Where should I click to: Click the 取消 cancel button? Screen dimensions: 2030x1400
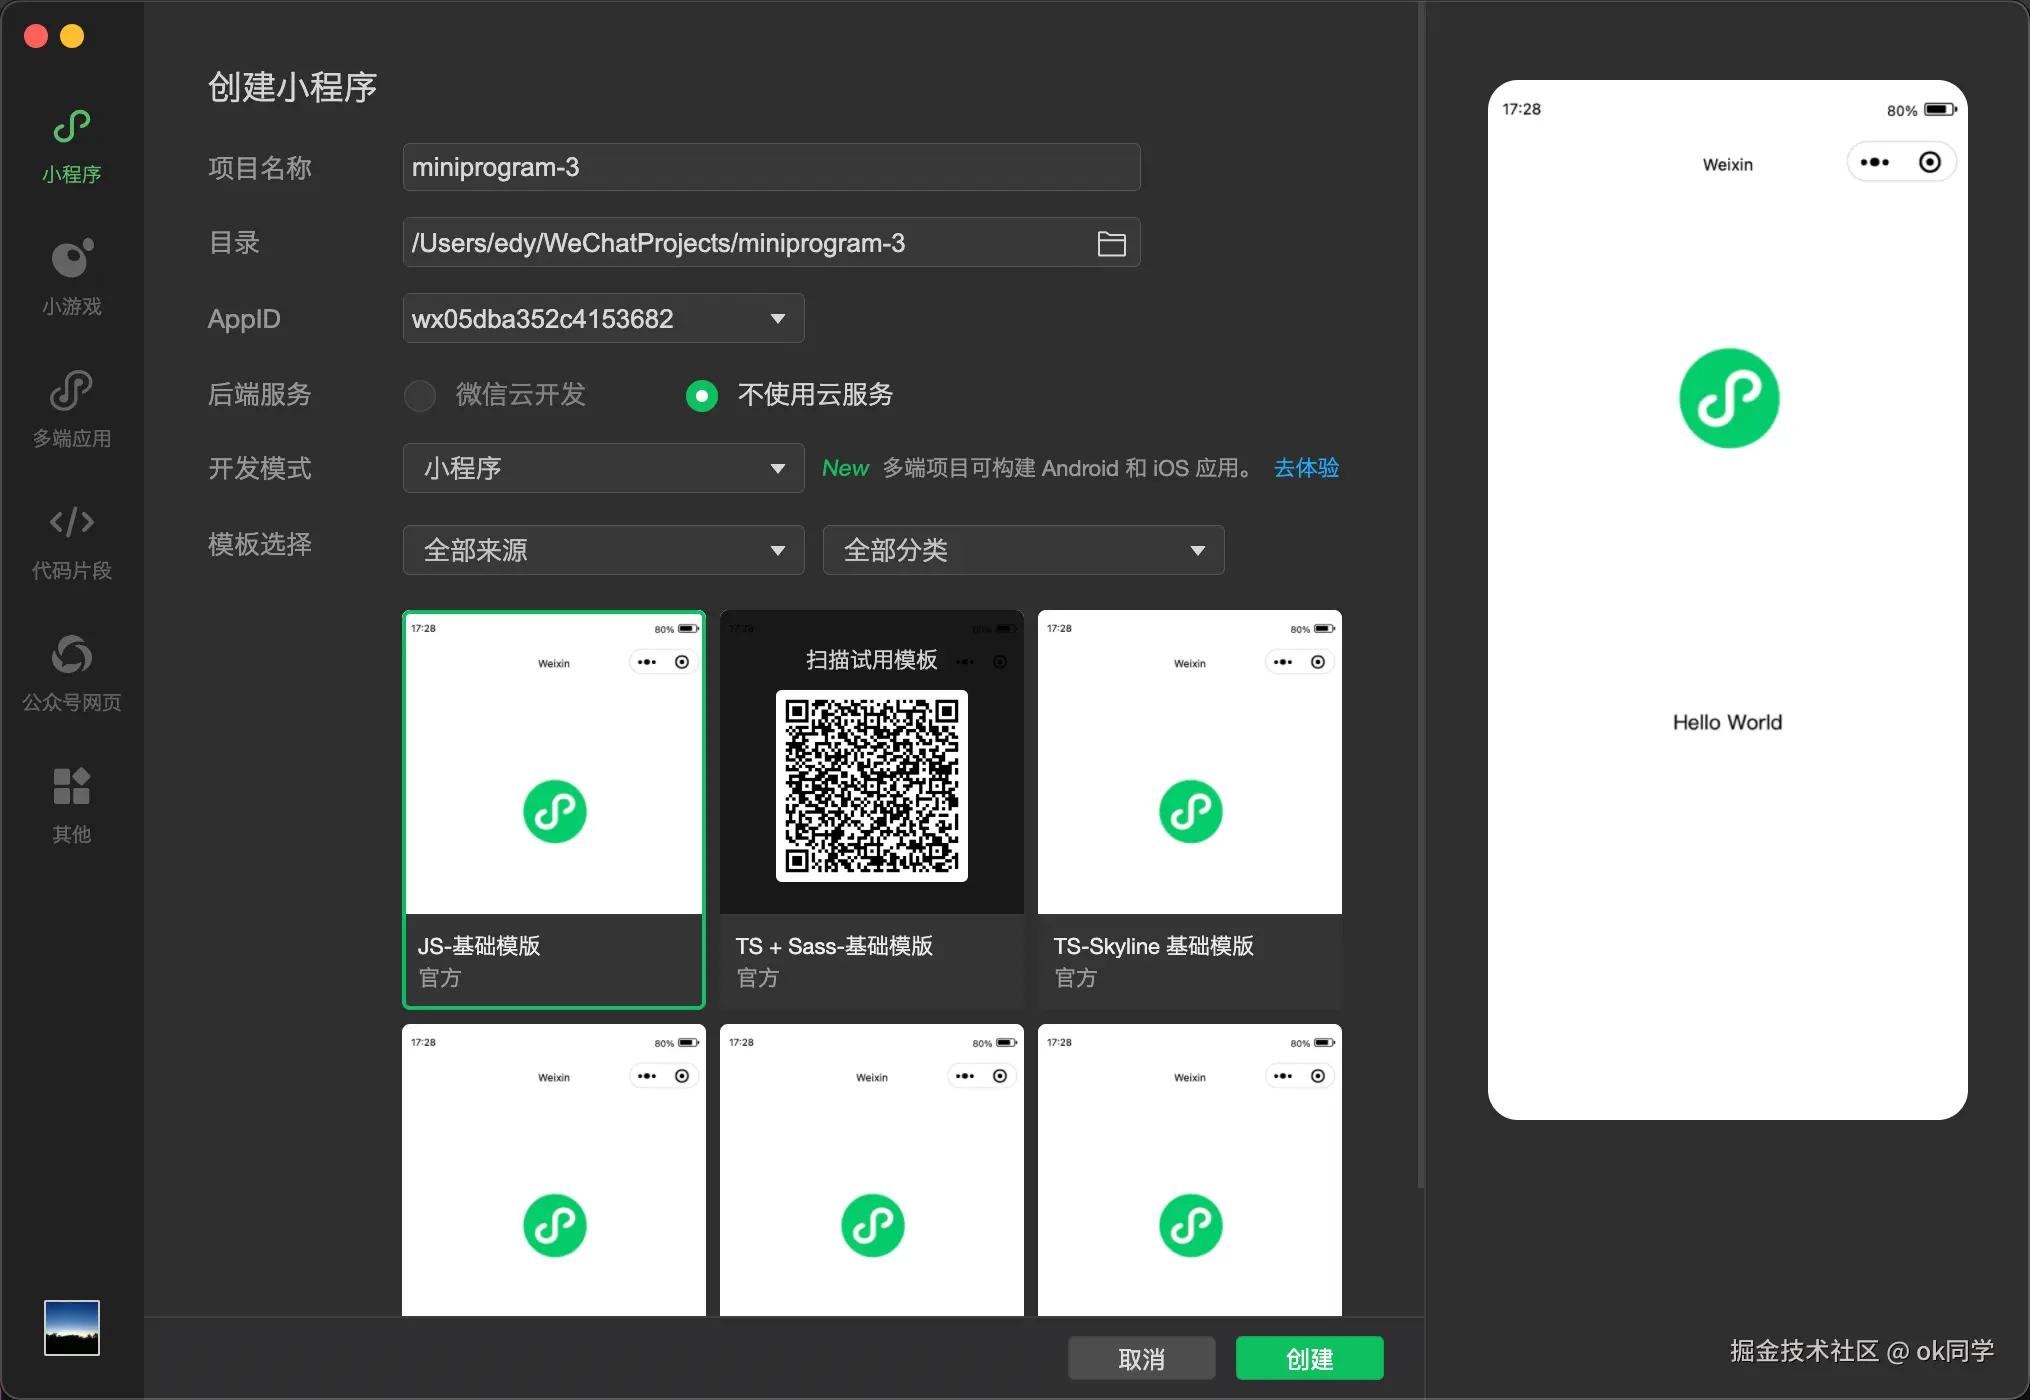(x=1141, y=1358)
